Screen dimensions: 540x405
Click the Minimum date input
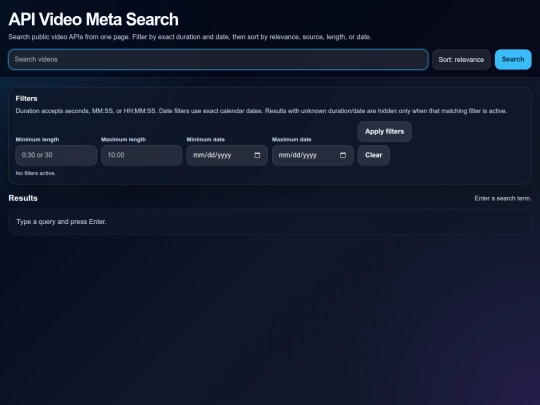click(x=227, y=155)
